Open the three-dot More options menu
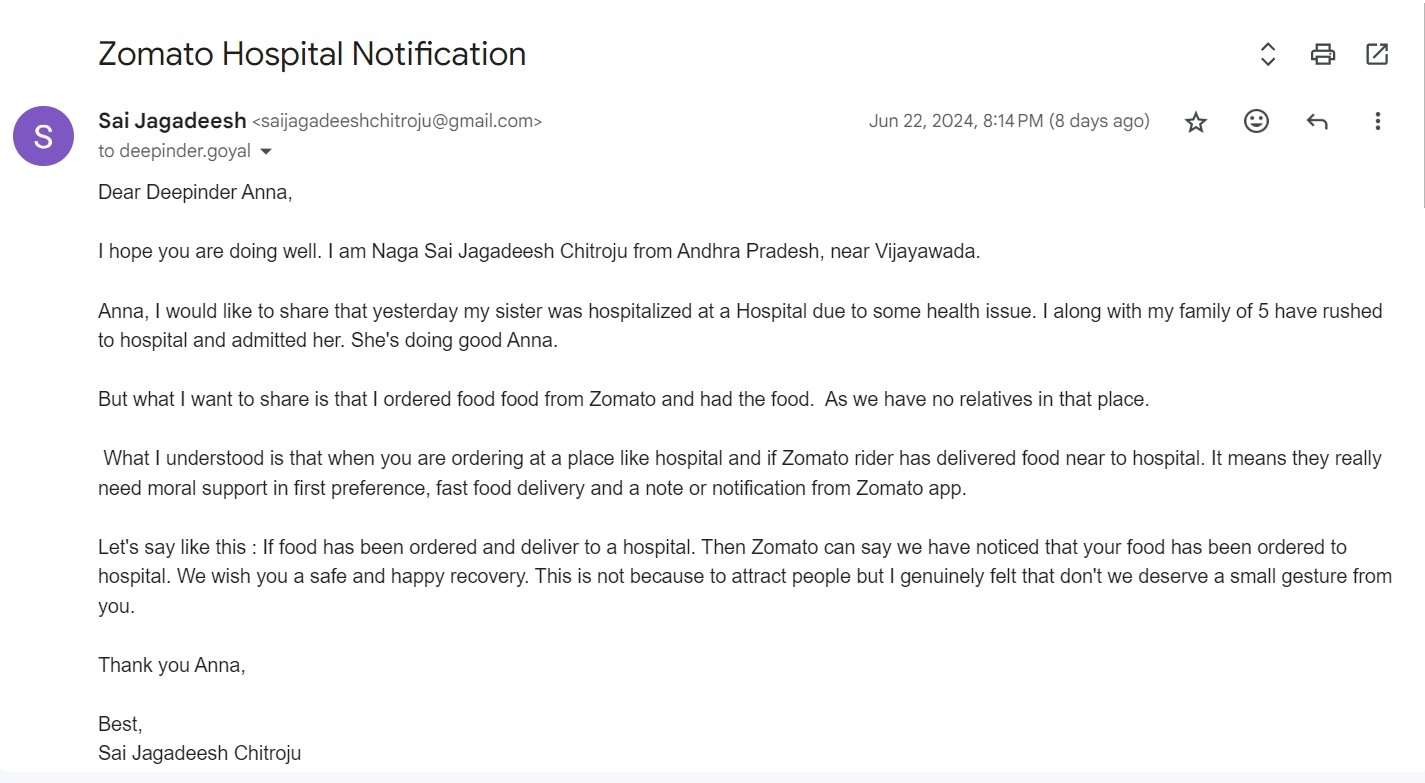Screen dimensions: 1425x783 click(1377, 122)
